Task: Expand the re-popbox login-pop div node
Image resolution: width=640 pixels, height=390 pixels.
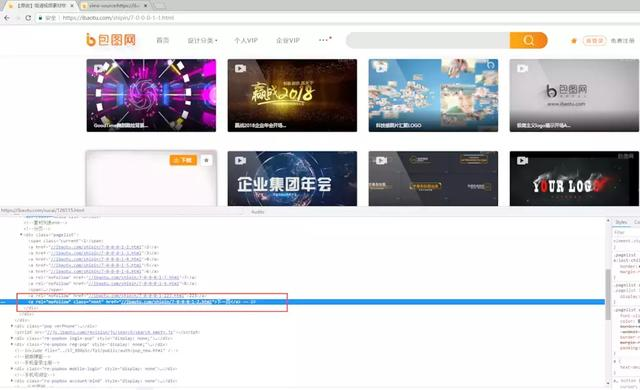Action: pyautogui.click(x=12, y=338)
